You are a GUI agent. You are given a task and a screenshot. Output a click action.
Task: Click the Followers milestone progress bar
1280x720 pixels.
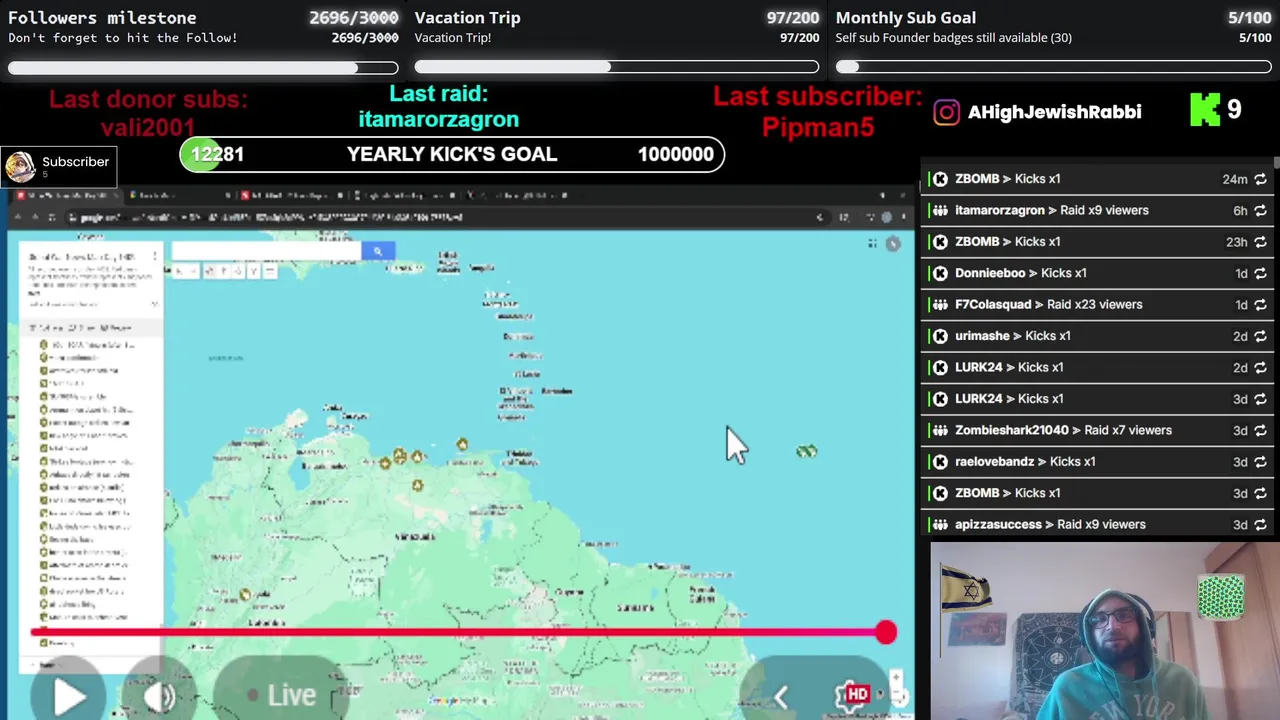[203, 68]
